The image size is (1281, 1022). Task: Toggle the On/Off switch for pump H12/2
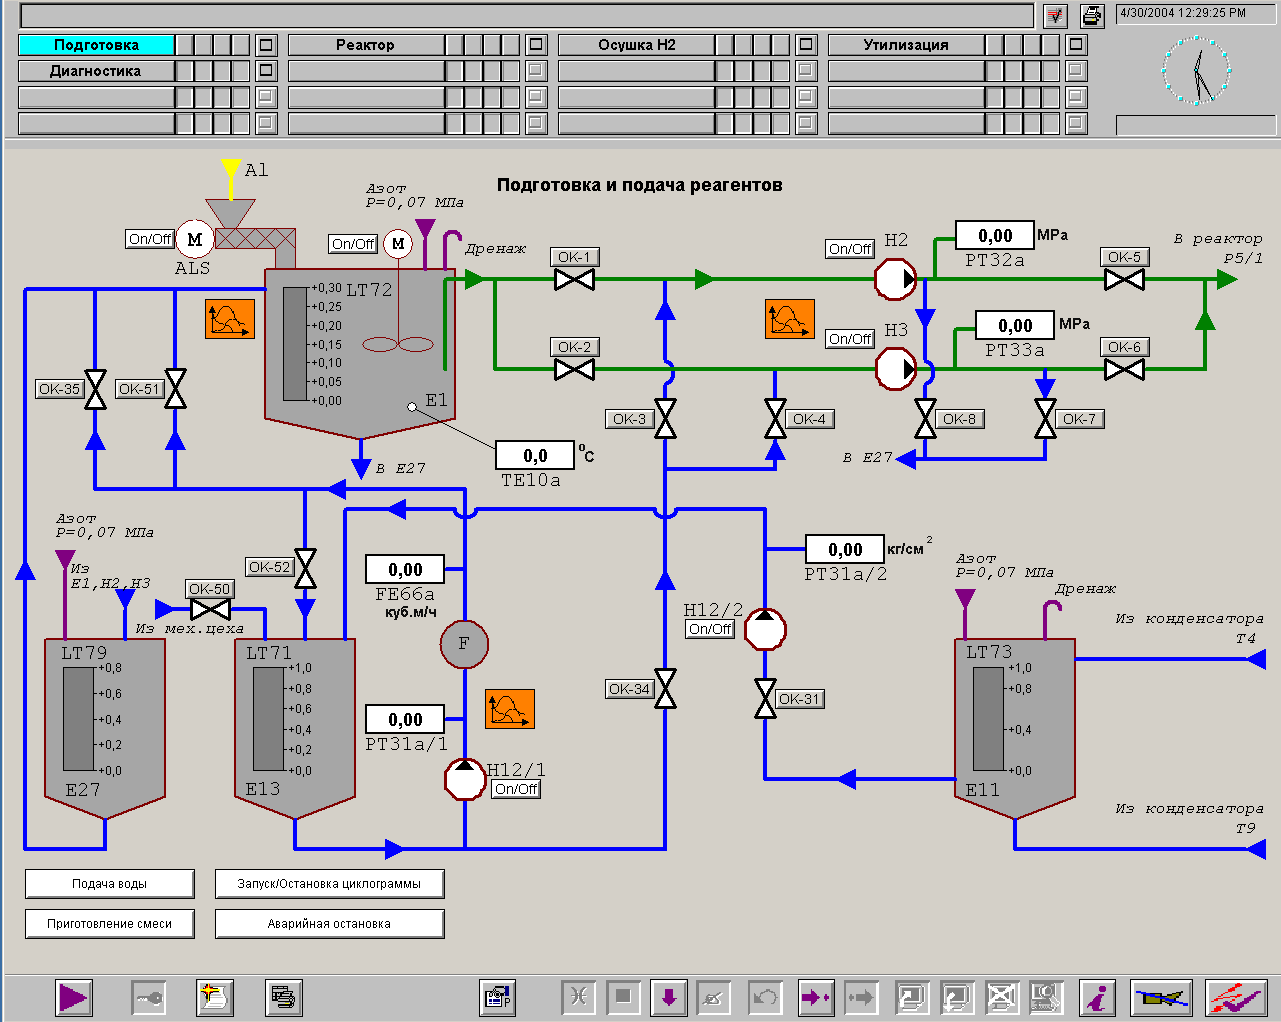coord(710,629)
